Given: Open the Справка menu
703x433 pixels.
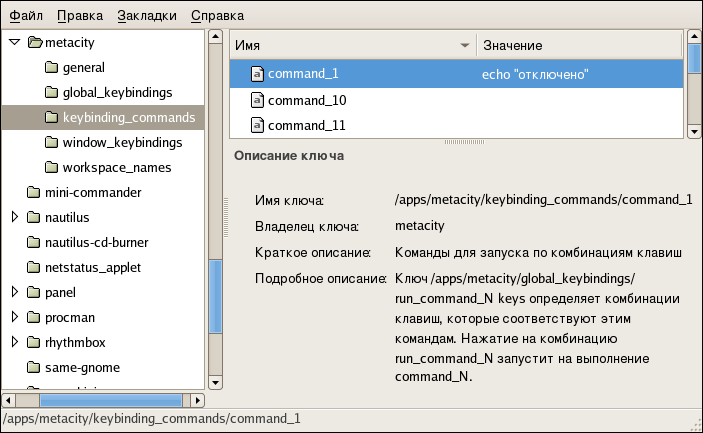Looking at the screenshot, I should tap(217, 16).
